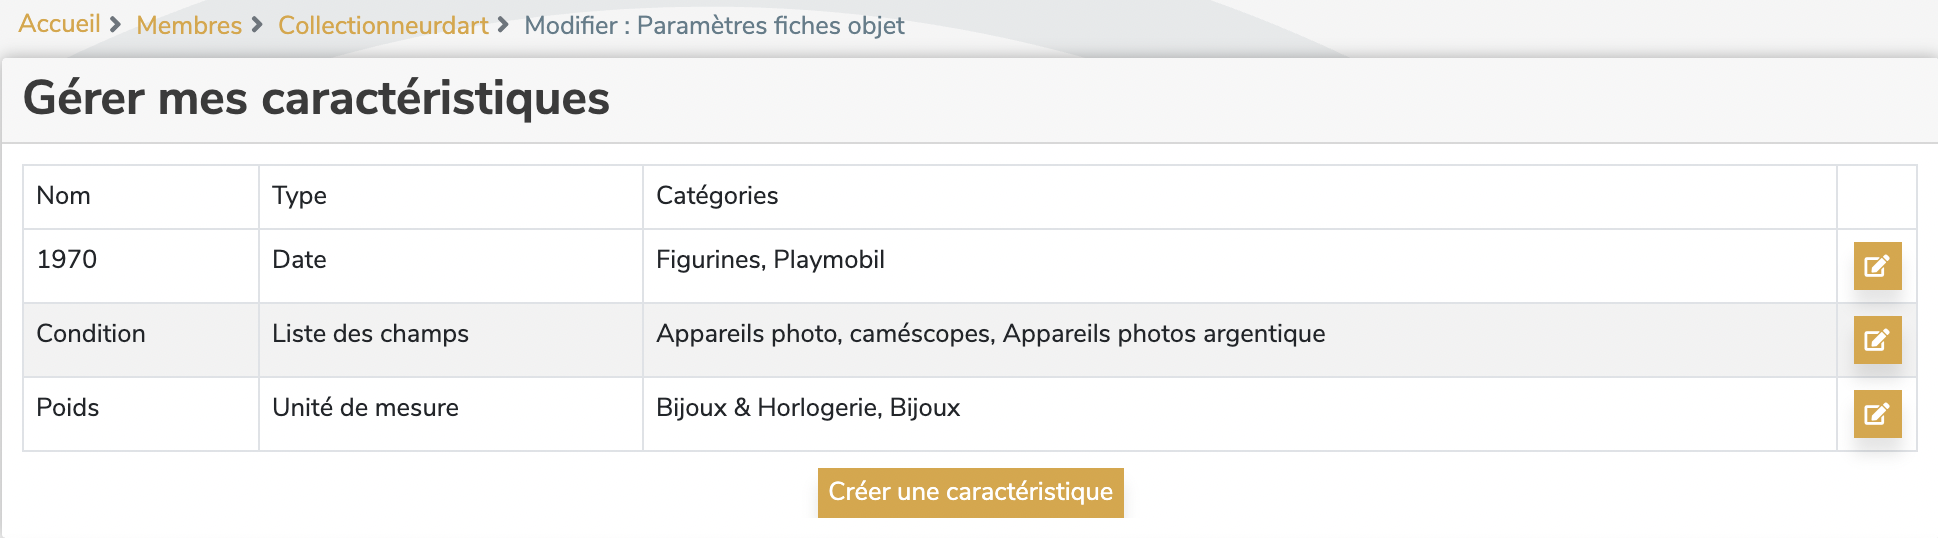The image size is (1938, 538).
Task: Select the Catégories column header
Action: (1240, 197)
